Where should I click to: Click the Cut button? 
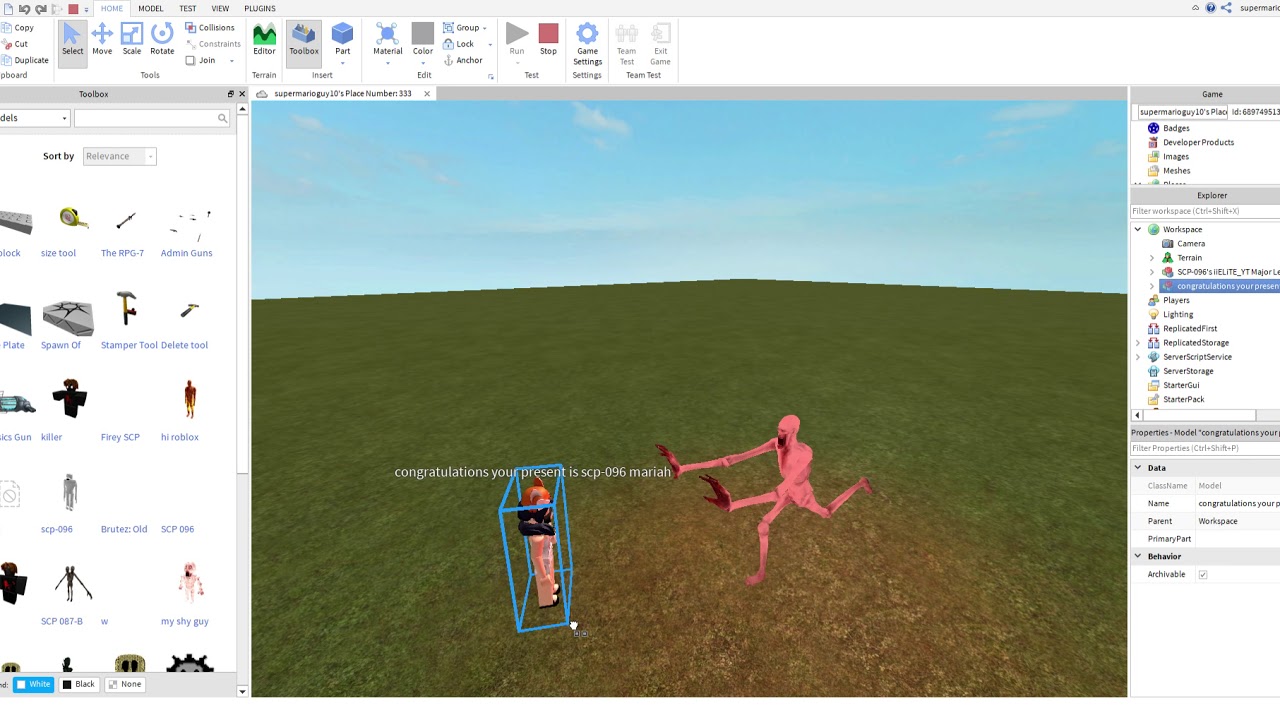pyautogui.click(x=16, y=44)
